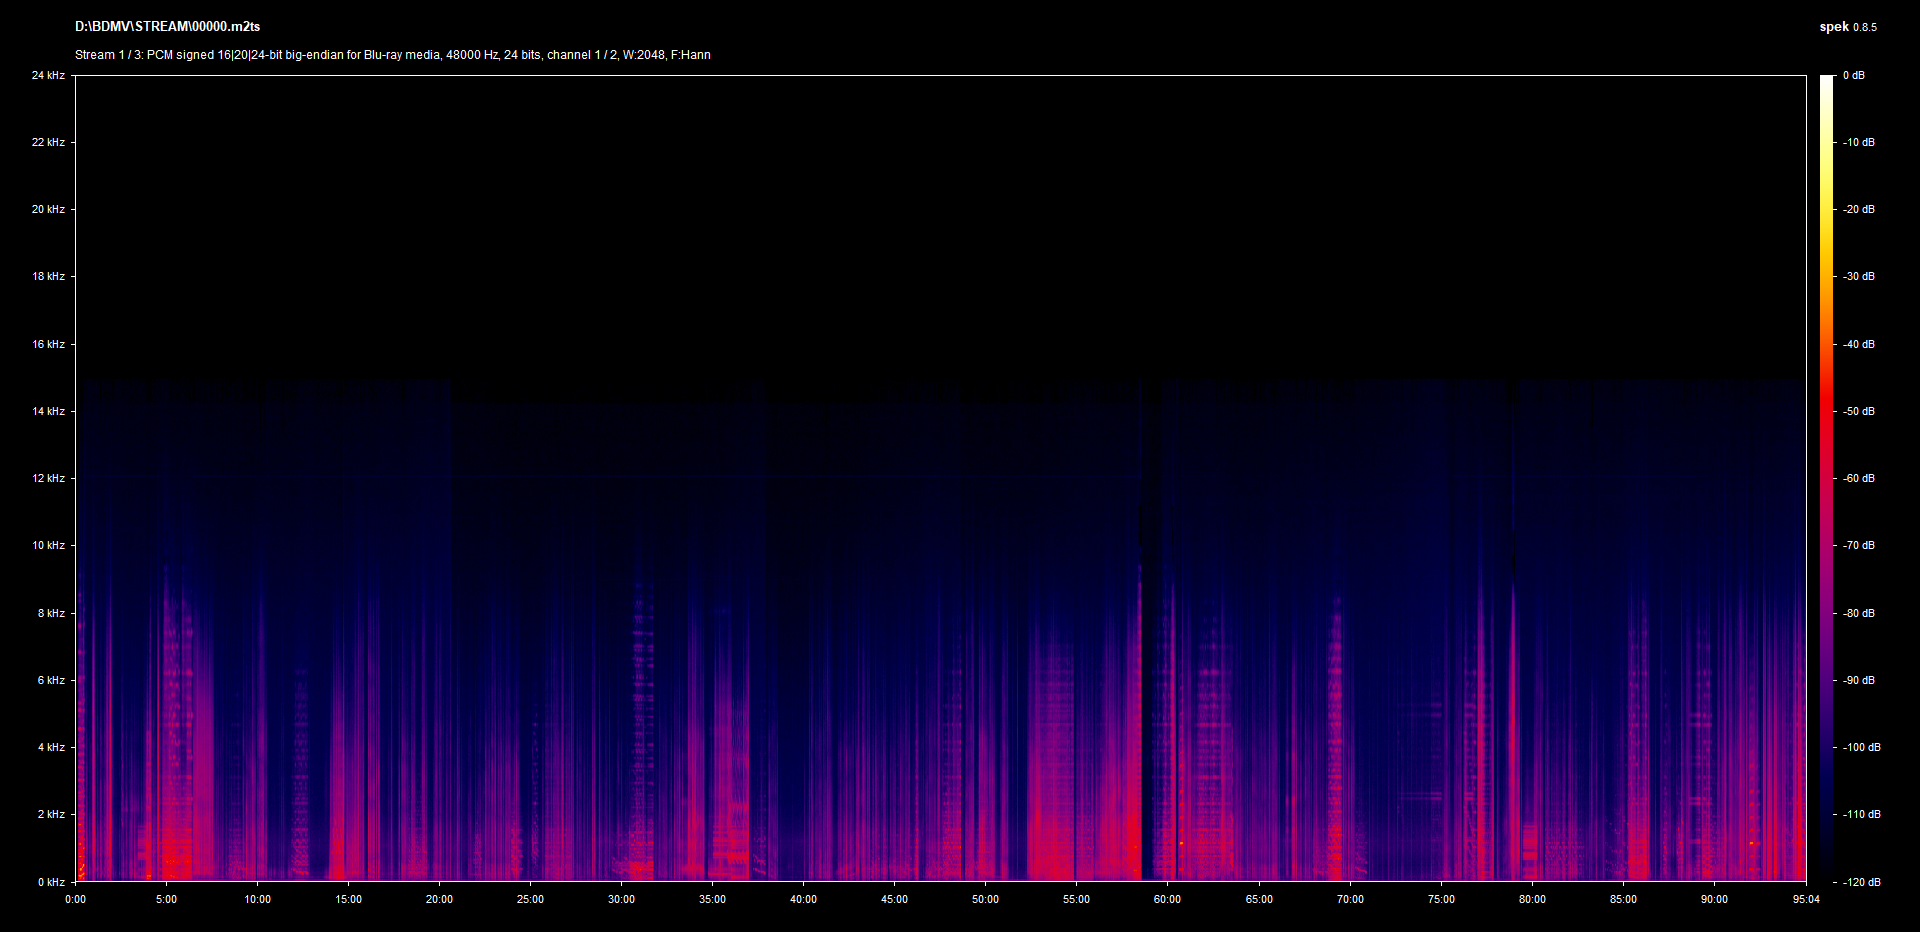Click the -30 dB scale label

pyautogui.click(x=1859, y=276)
